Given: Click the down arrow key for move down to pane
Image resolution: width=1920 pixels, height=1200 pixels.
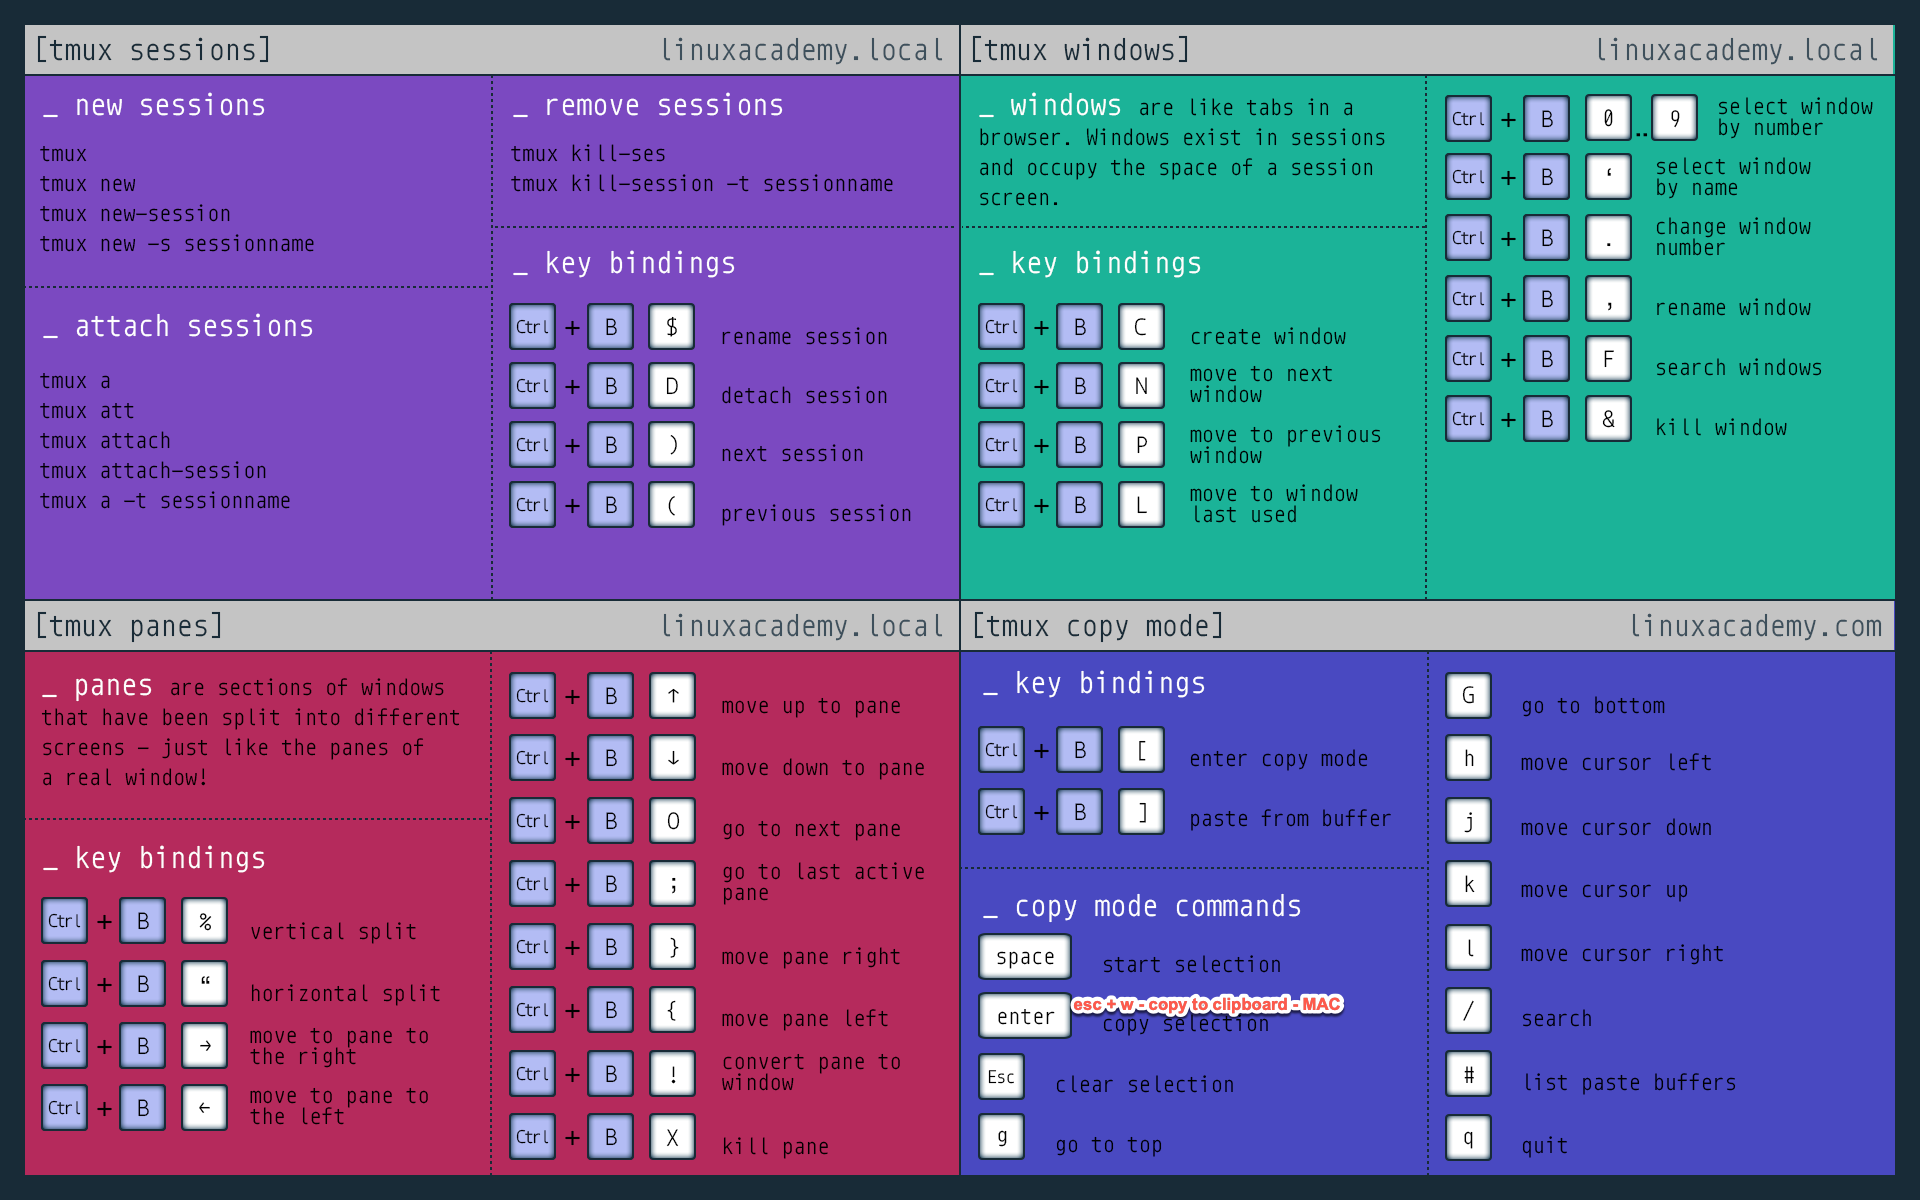Looking at the screenshot, I should [673, 758].
